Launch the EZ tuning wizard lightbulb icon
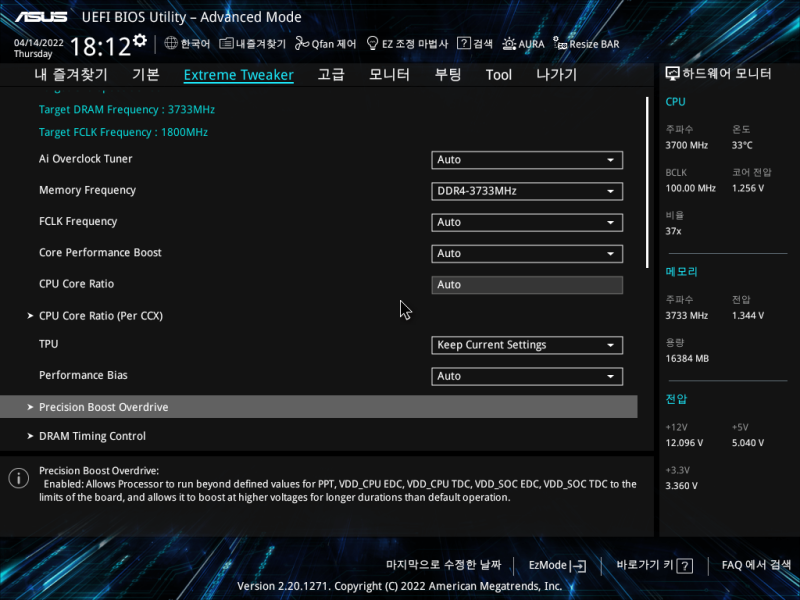Viewport: 800px width, 600px height. 372,43
